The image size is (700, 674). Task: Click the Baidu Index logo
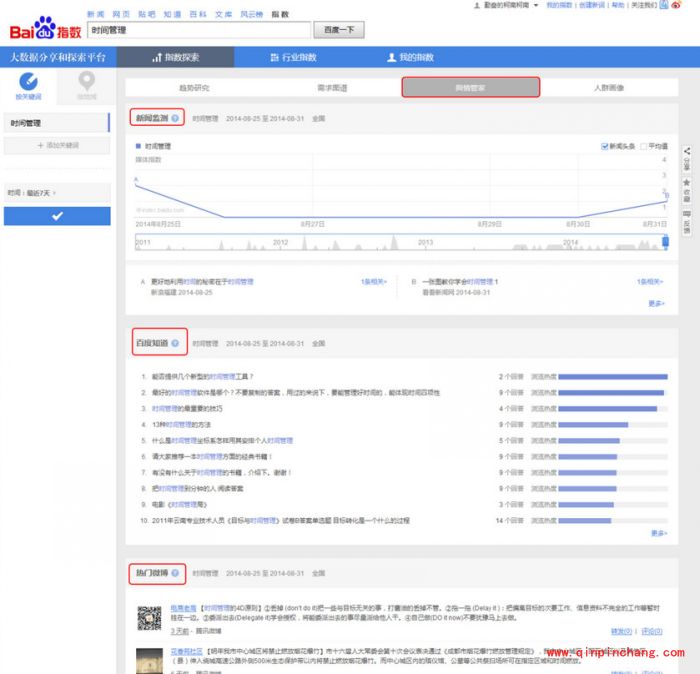(x=45, y=26)
